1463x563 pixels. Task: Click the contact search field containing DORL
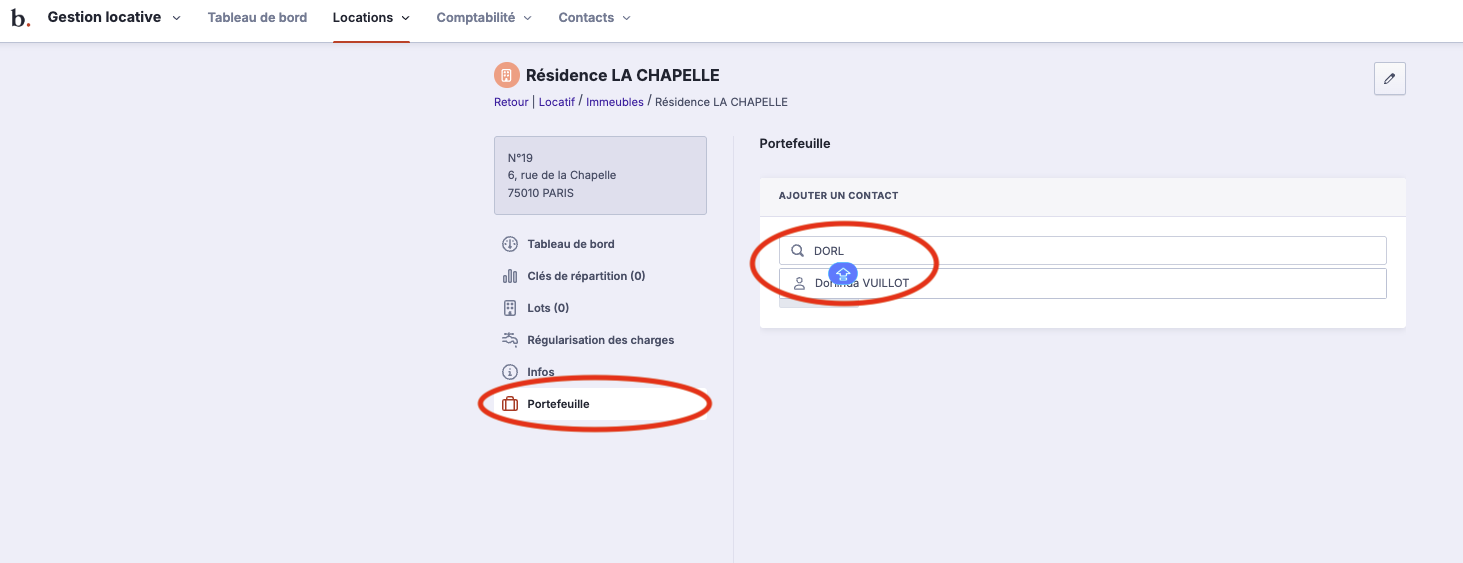[x=1090, y=251]
